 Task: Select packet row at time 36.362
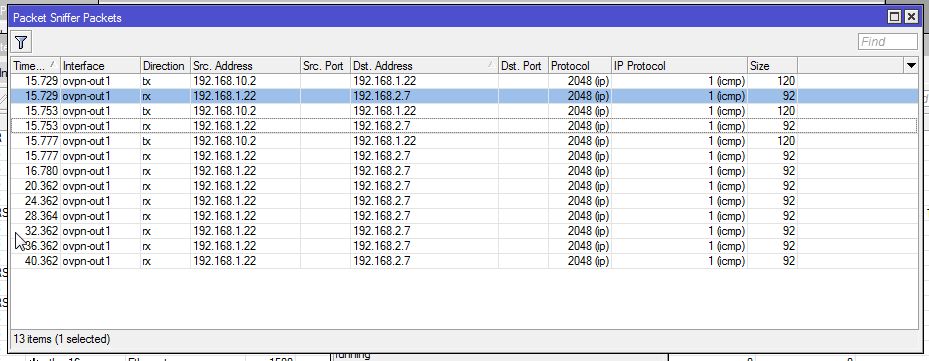(464, 246)
